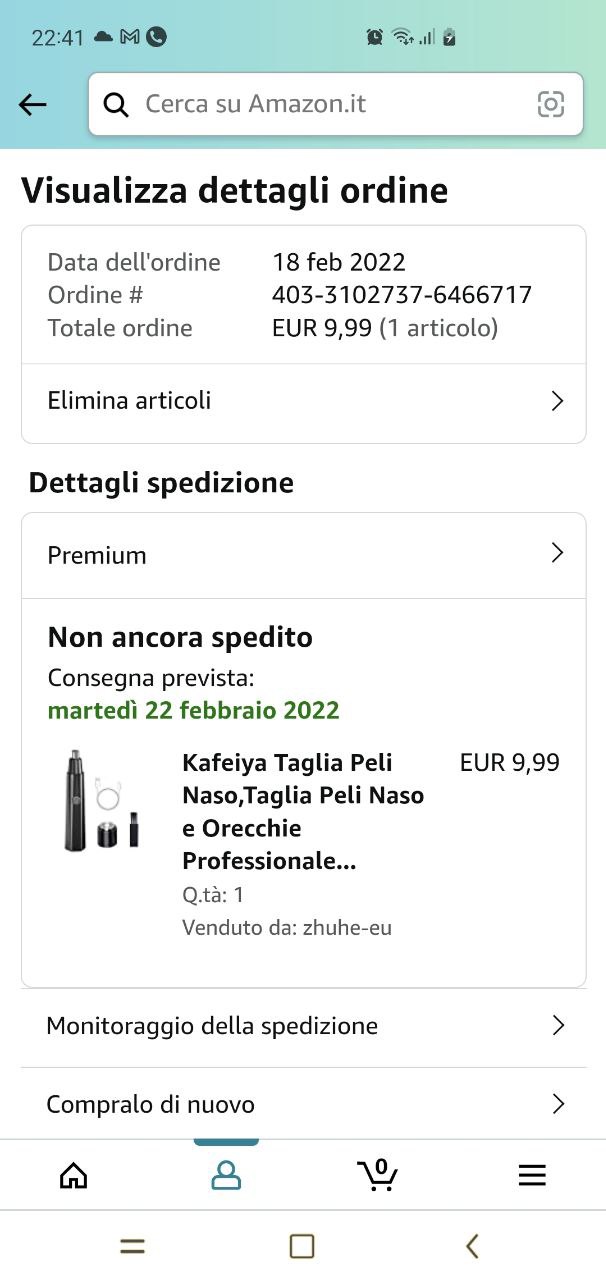Open the account profile tab icon
606x1280 pixels.
pyautogui.click(x=226, y=1175)
